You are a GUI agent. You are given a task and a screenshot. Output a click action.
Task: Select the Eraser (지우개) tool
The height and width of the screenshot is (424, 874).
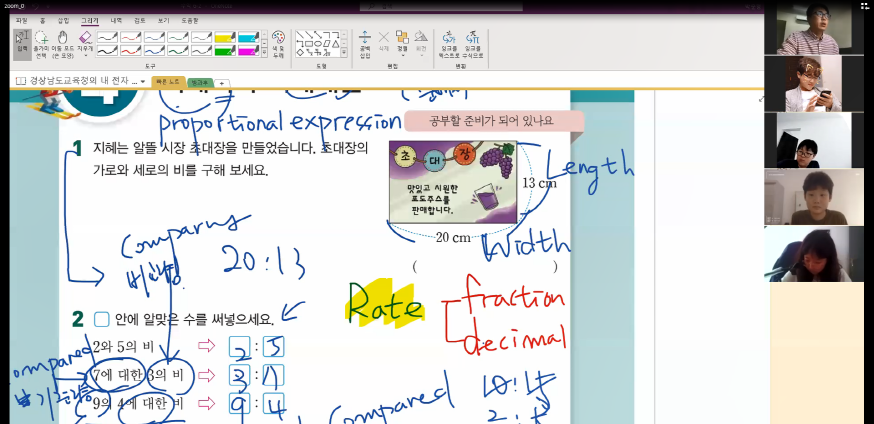coord(85,42)
